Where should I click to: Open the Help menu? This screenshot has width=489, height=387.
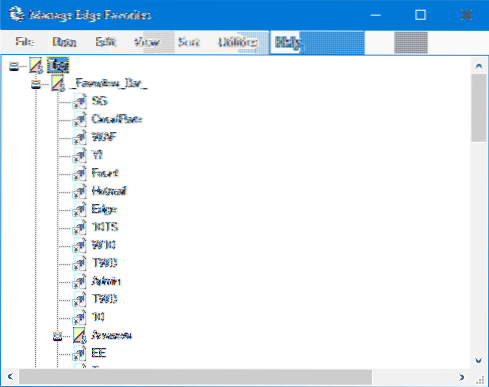288,42
